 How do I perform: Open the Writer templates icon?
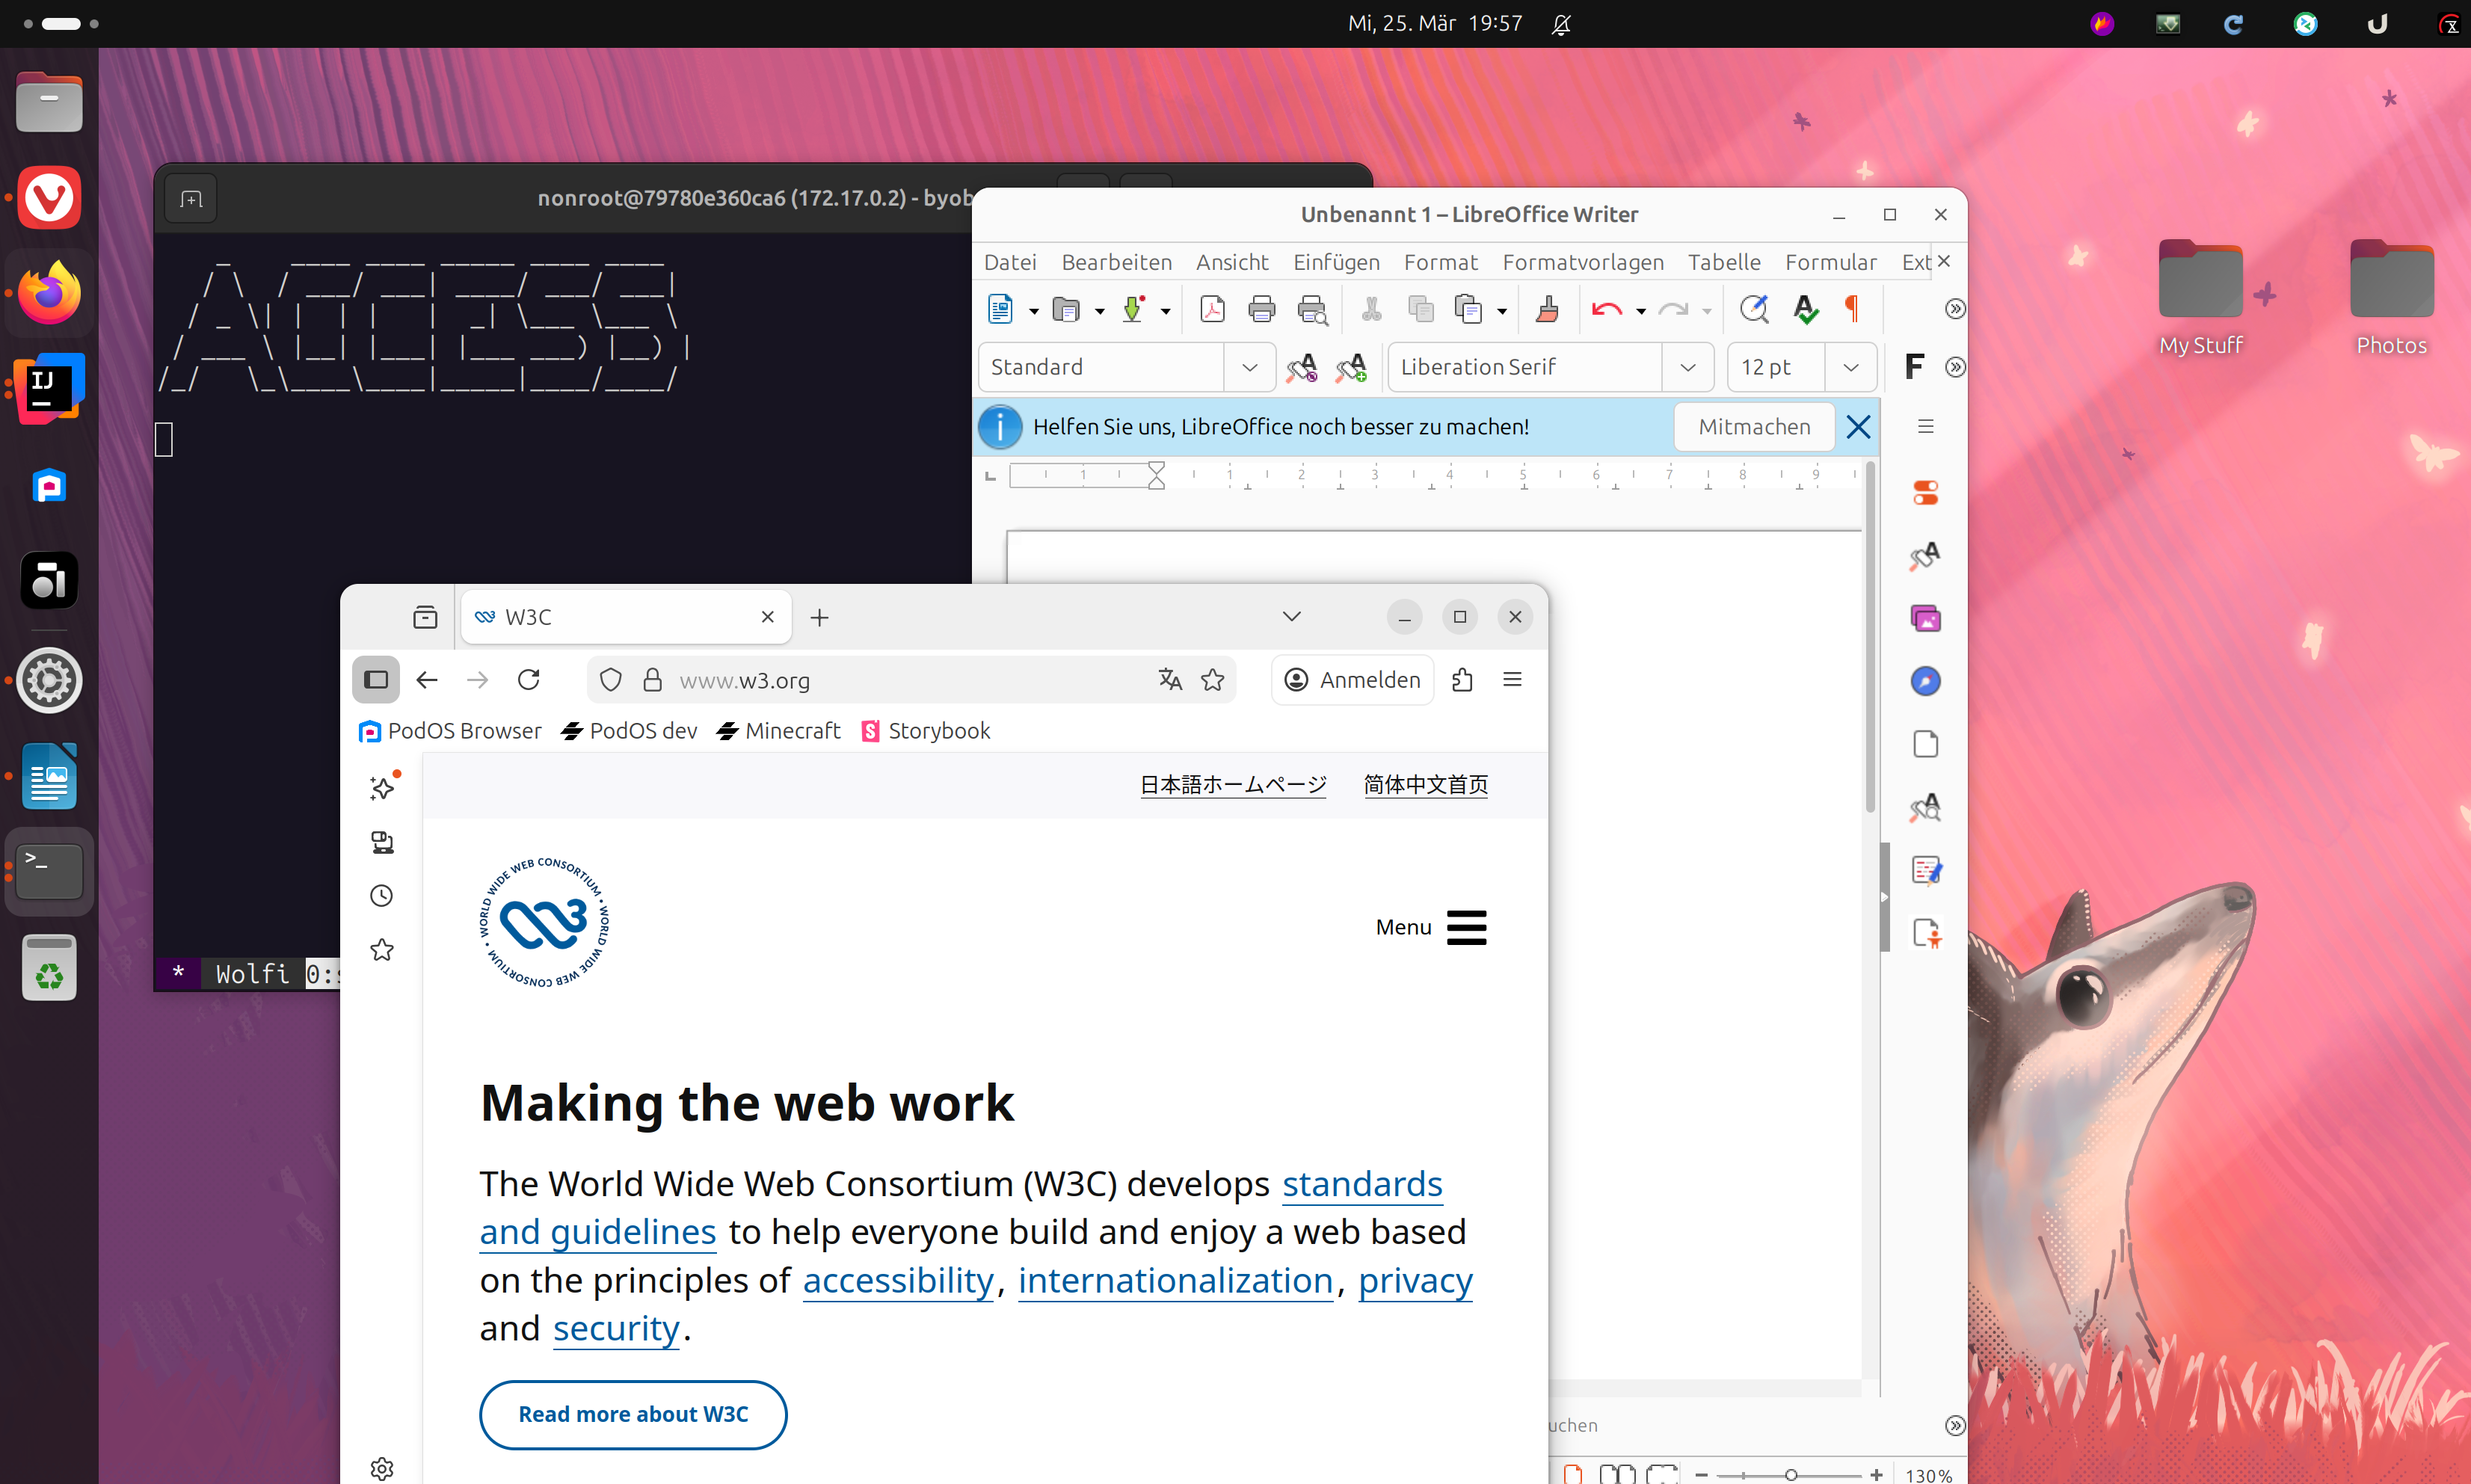tap(1066, 310)
